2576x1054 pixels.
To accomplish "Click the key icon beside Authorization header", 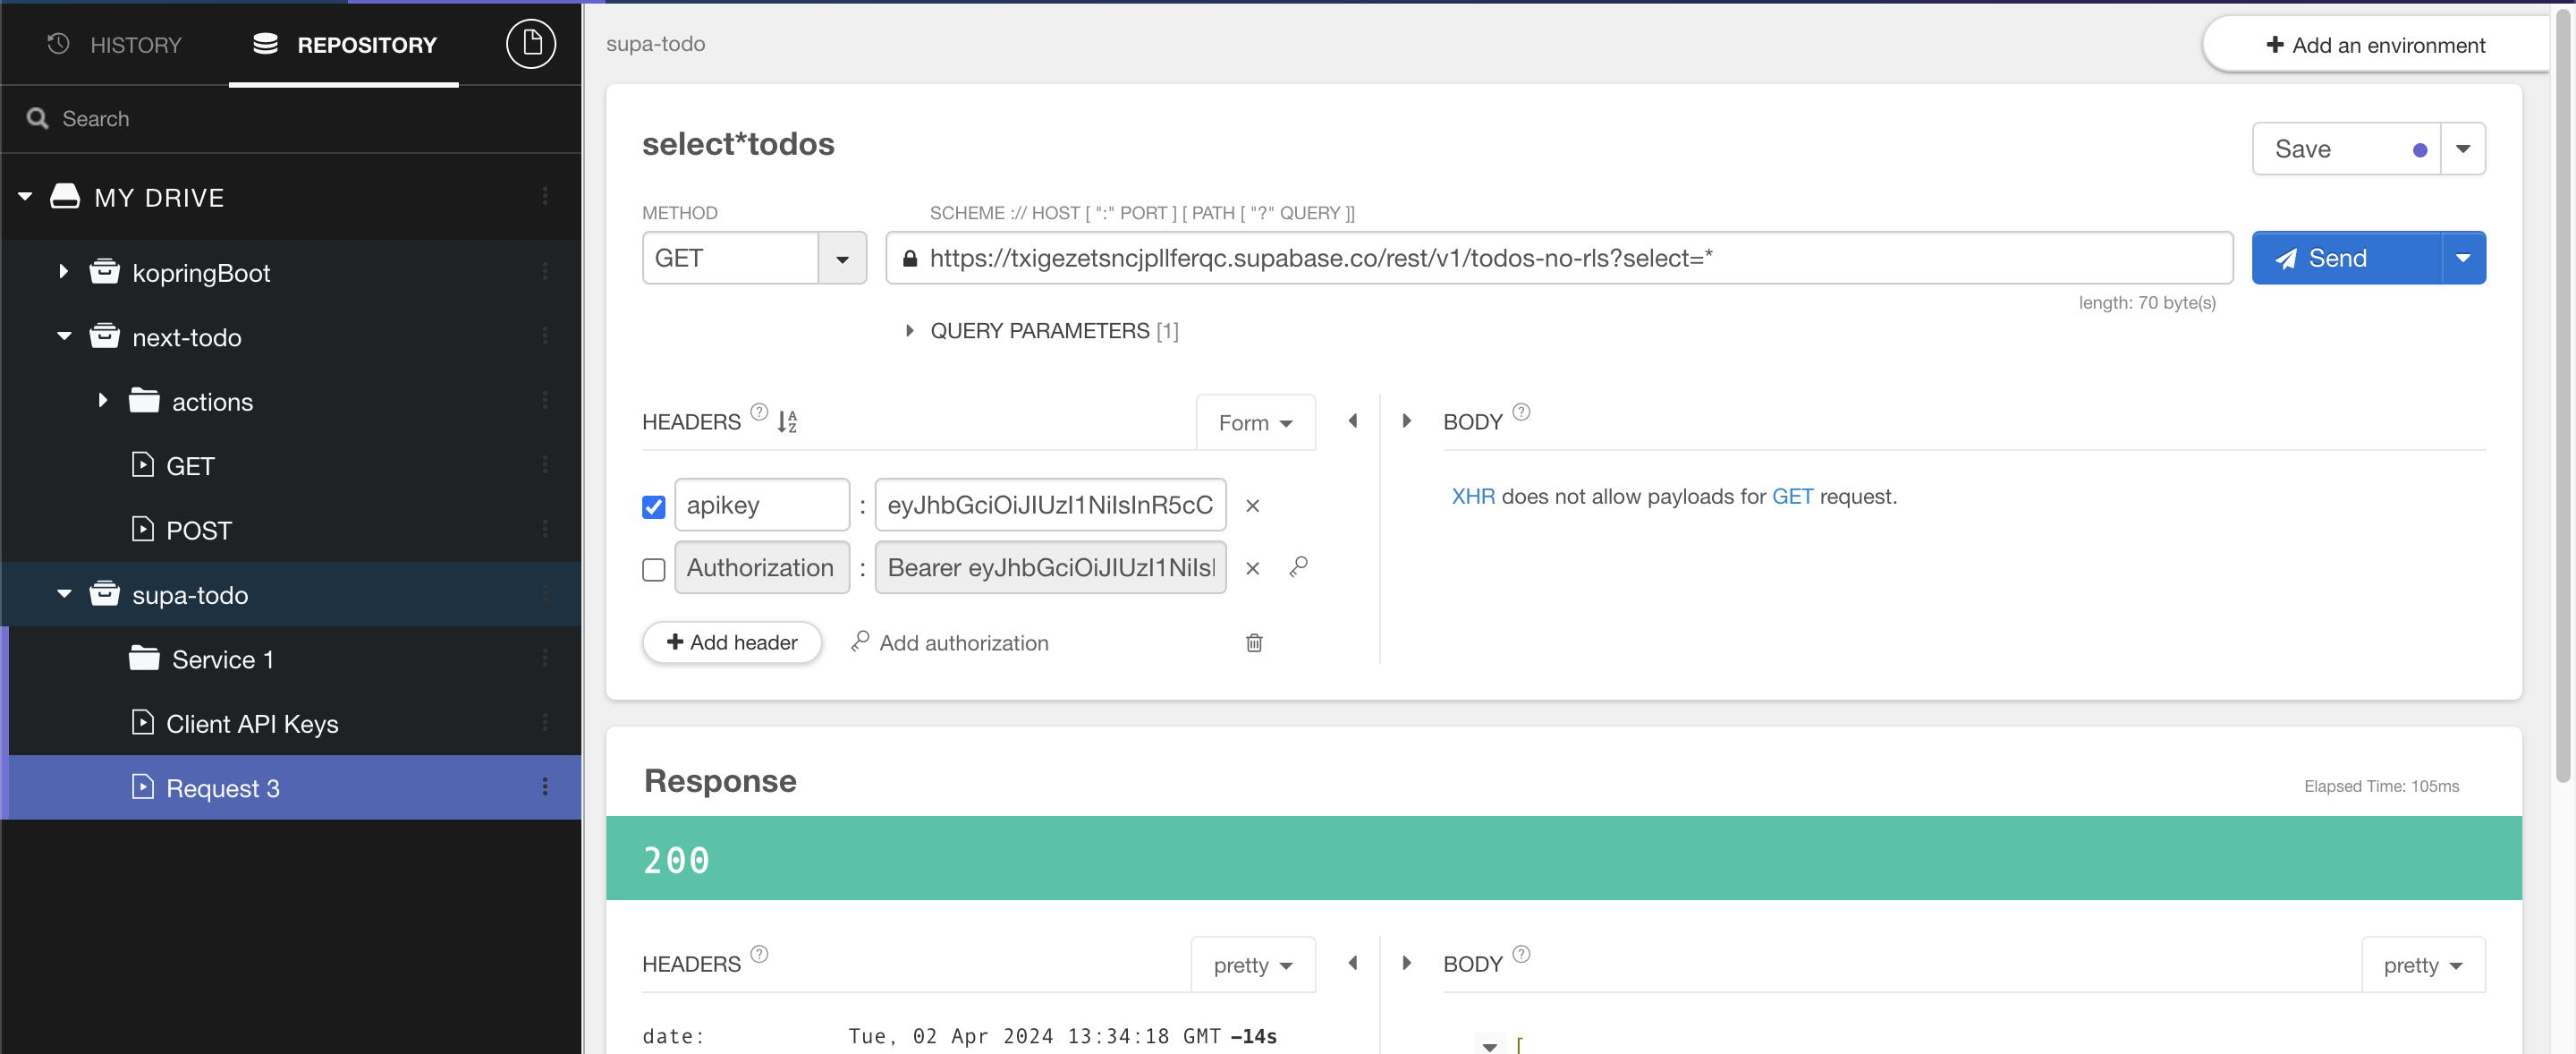I will (x=1299, y=567).
